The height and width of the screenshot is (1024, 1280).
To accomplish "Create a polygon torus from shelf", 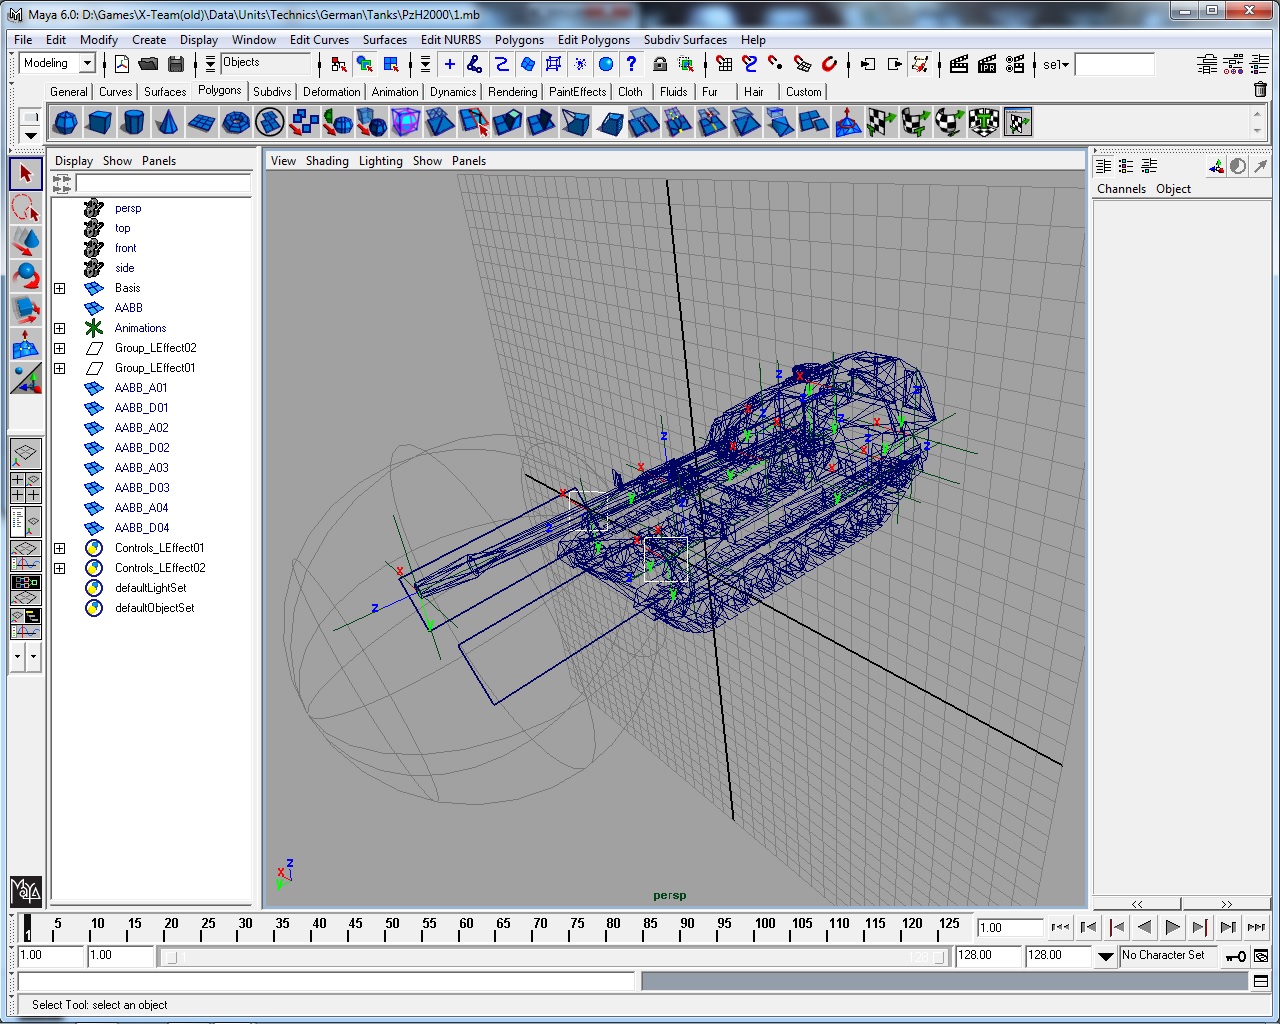I will (x=235, y=123).
